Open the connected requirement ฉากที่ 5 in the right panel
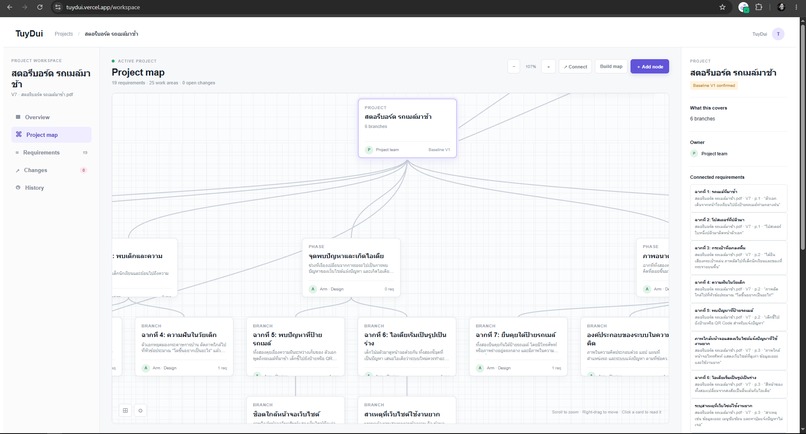Screen dimensions: 806x434 point(738,317)
